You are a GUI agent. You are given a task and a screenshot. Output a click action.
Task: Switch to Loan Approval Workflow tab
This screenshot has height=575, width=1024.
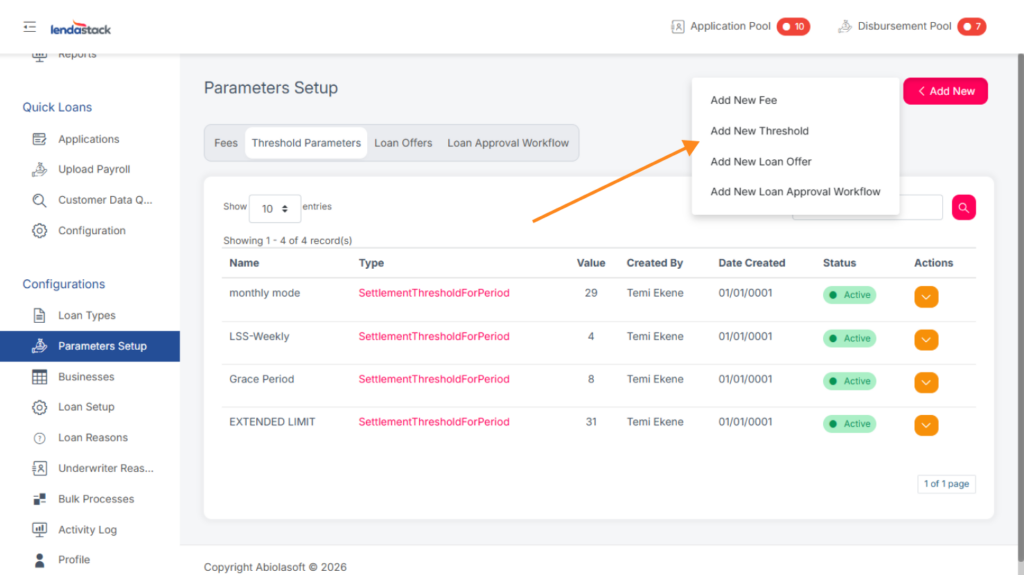coord(508,143)
